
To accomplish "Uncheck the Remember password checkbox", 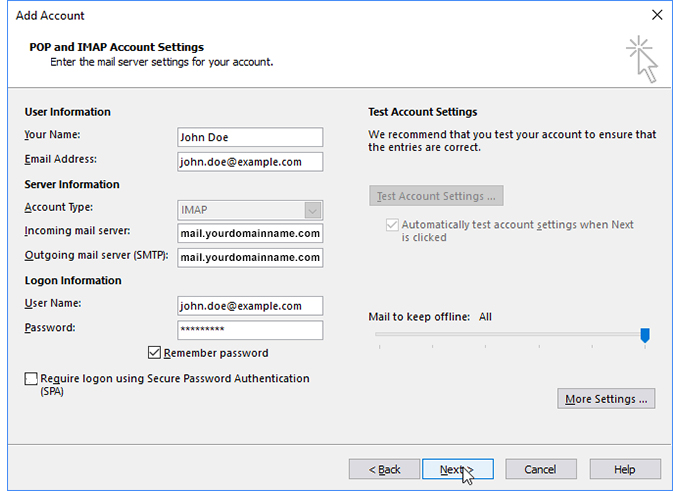I will 154,353.
